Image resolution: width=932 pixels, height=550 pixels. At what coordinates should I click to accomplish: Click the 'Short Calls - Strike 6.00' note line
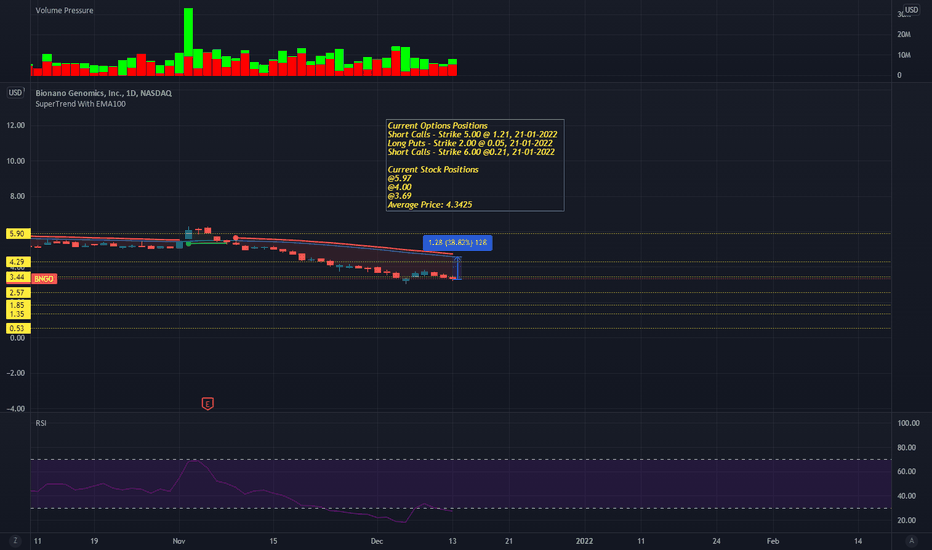coord(471,152)
